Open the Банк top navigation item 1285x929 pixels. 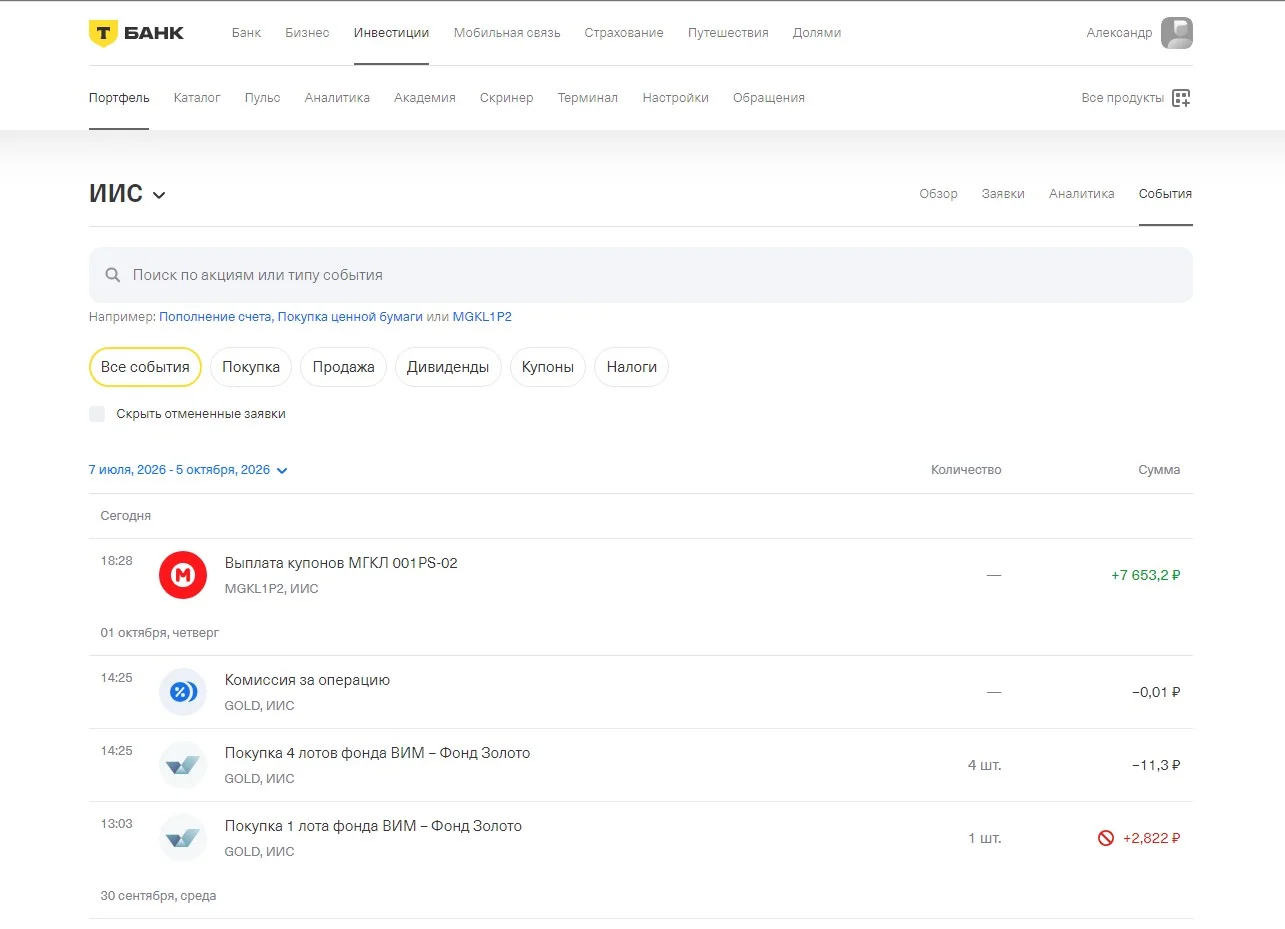[246, 33]
